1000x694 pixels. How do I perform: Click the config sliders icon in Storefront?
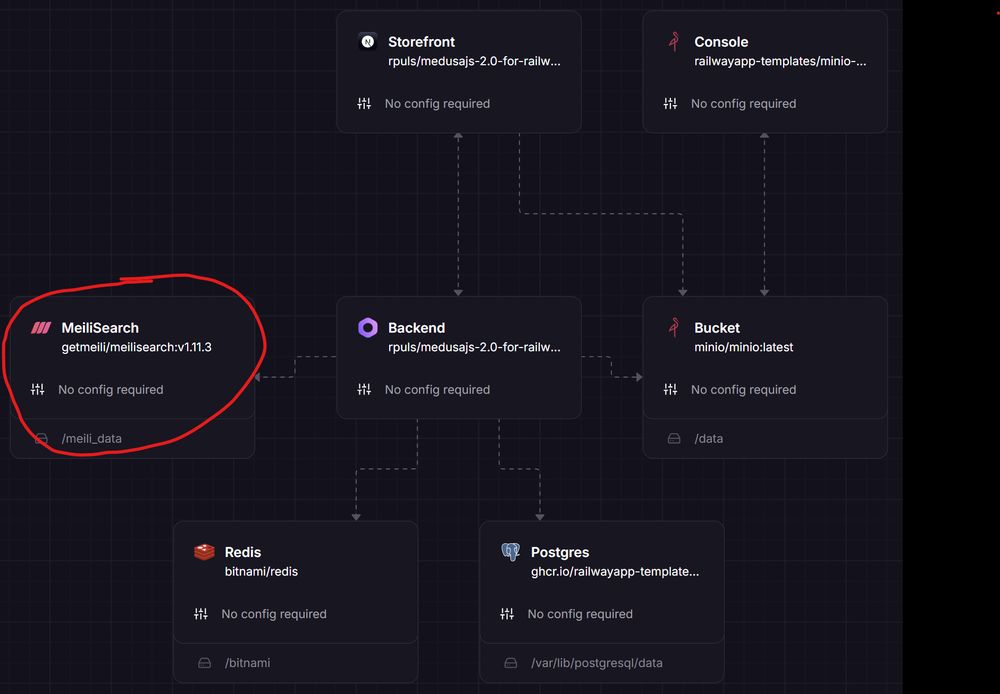coord(364,103)
